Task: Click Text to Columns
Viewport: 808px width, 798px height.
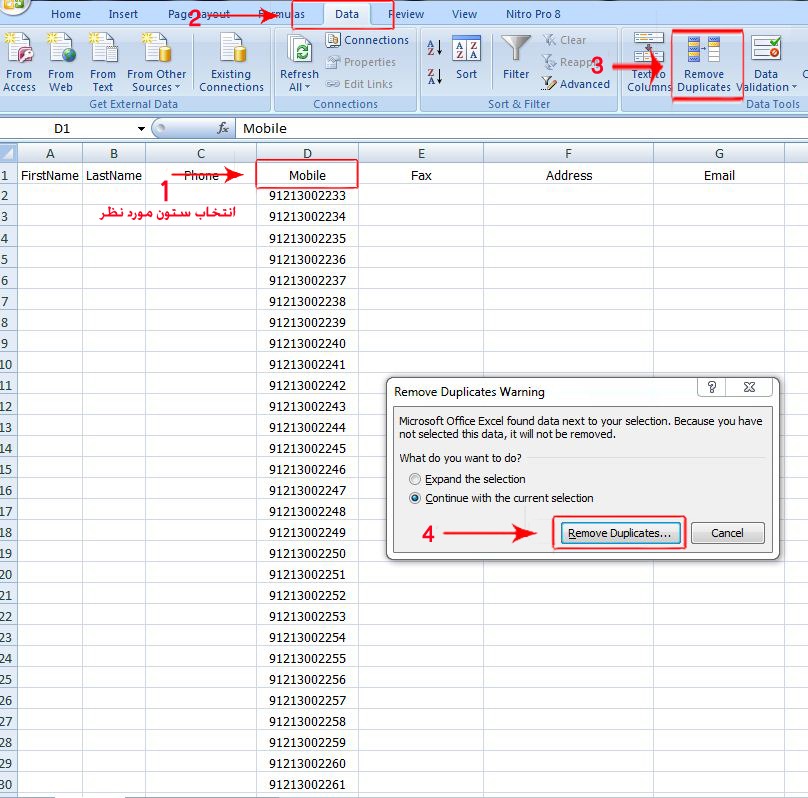Action: 649,62
